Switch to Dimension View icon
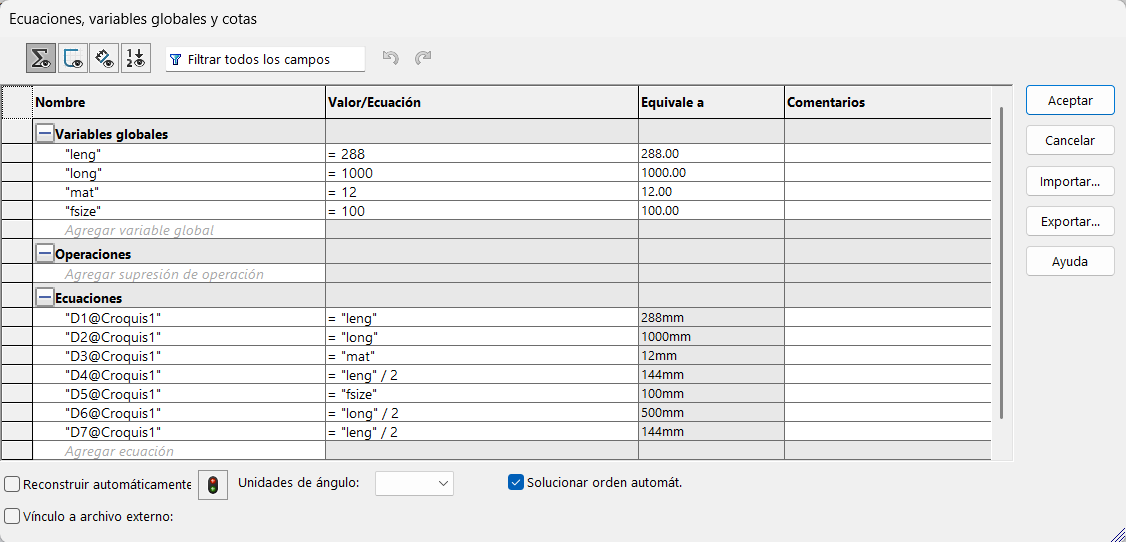This screenshot has width=1126, height=542. pyautogui.click(x=104, y=59)
